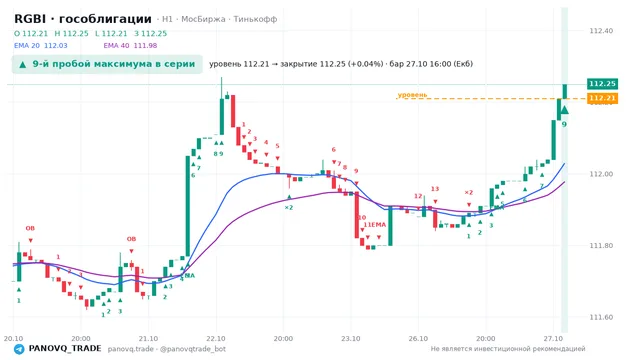Viewport: 640px width, 360px height.
Task: Click the 22.10 date axis label
Action: [x=216, y=338]
